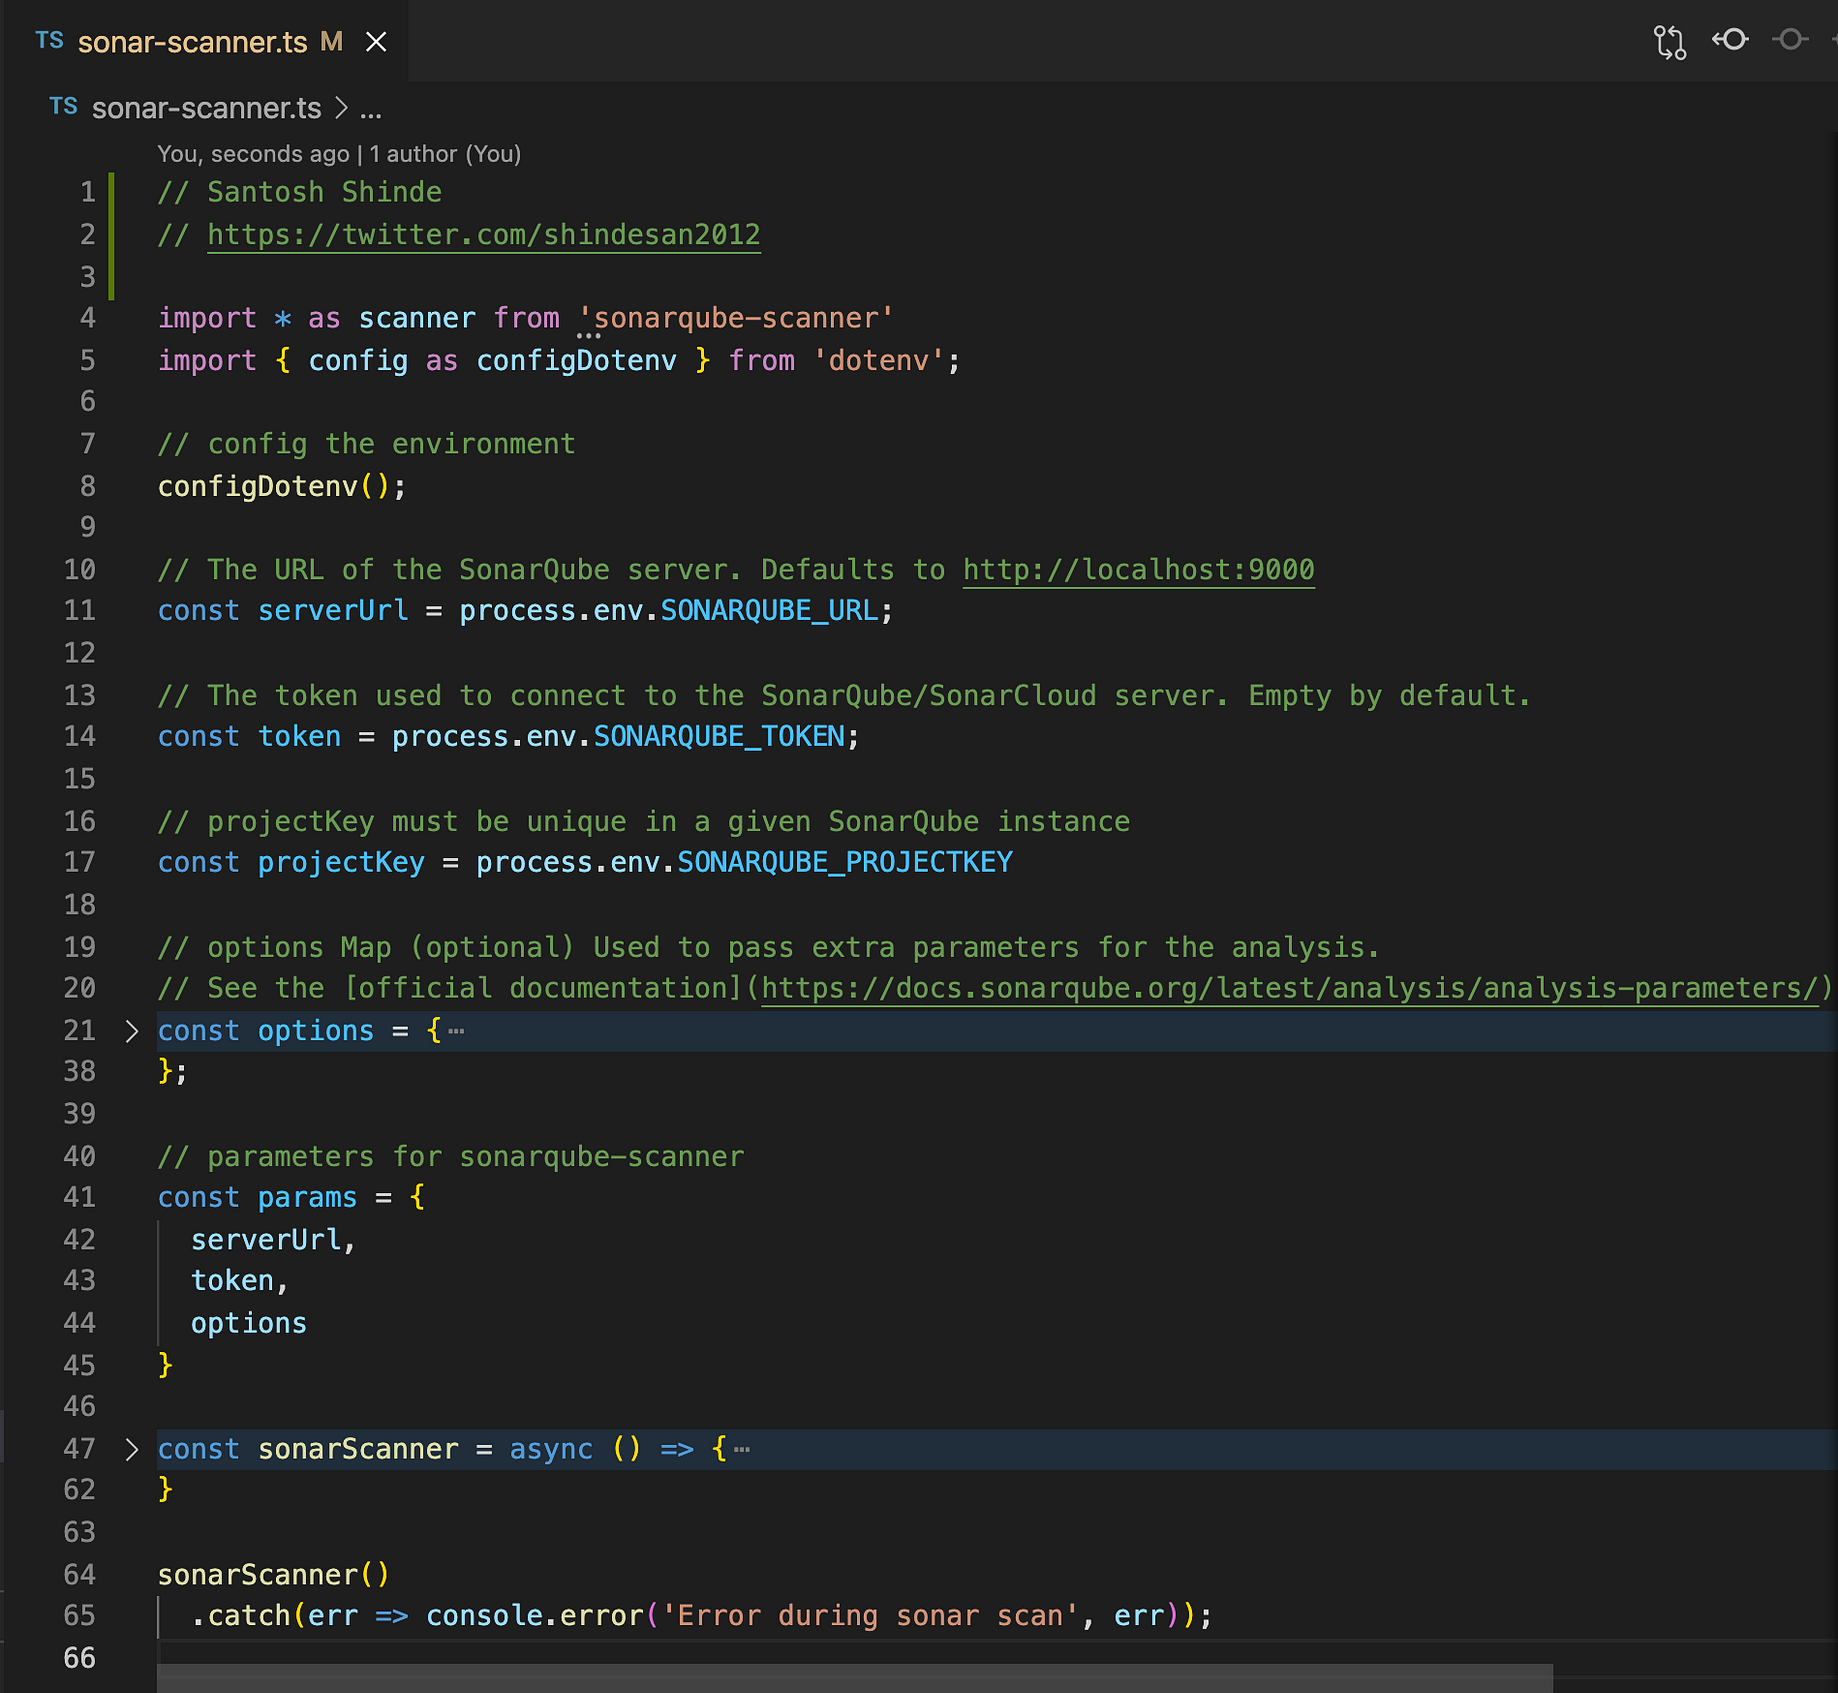The image size is (1838, 1693).
Task: Open the twitter.com/shindesan2012 link
Action: [x=484, y=235]
